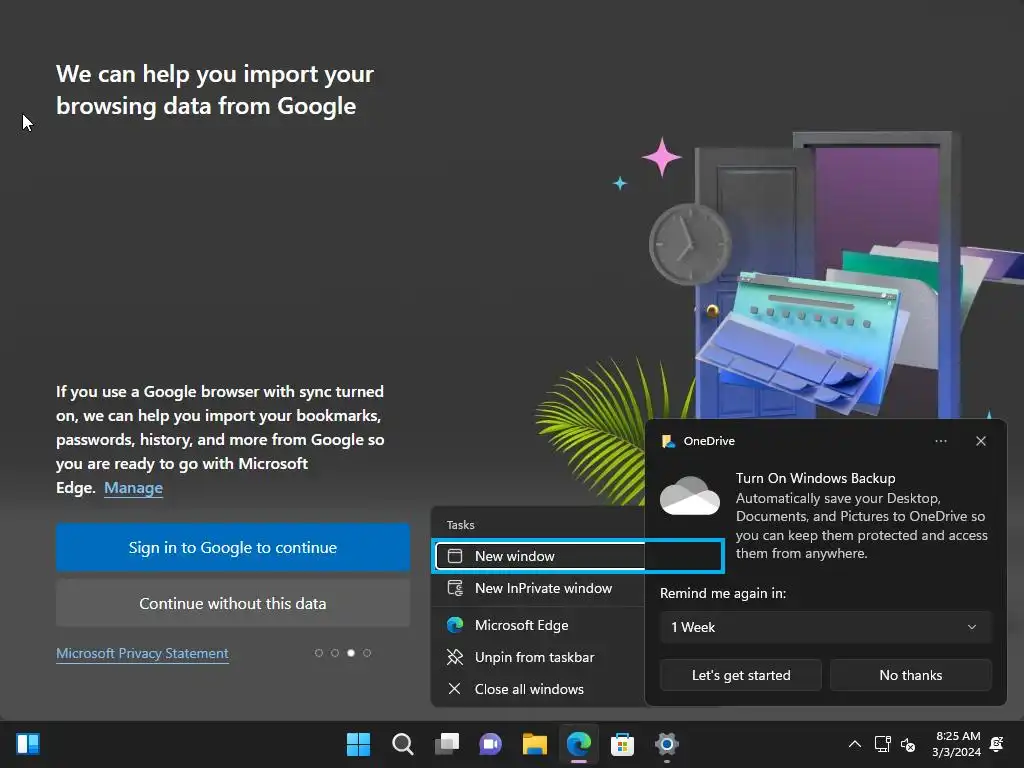Show hidden system tray icons
1024x768 pixels.
pyautogui.click(x=854, y=744)
